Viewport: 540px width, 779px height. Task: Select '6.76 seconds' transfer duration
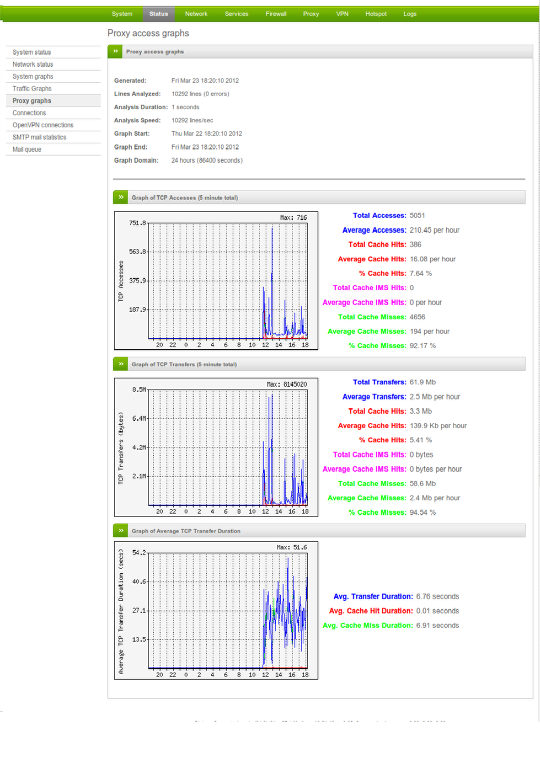coord(438,596)
